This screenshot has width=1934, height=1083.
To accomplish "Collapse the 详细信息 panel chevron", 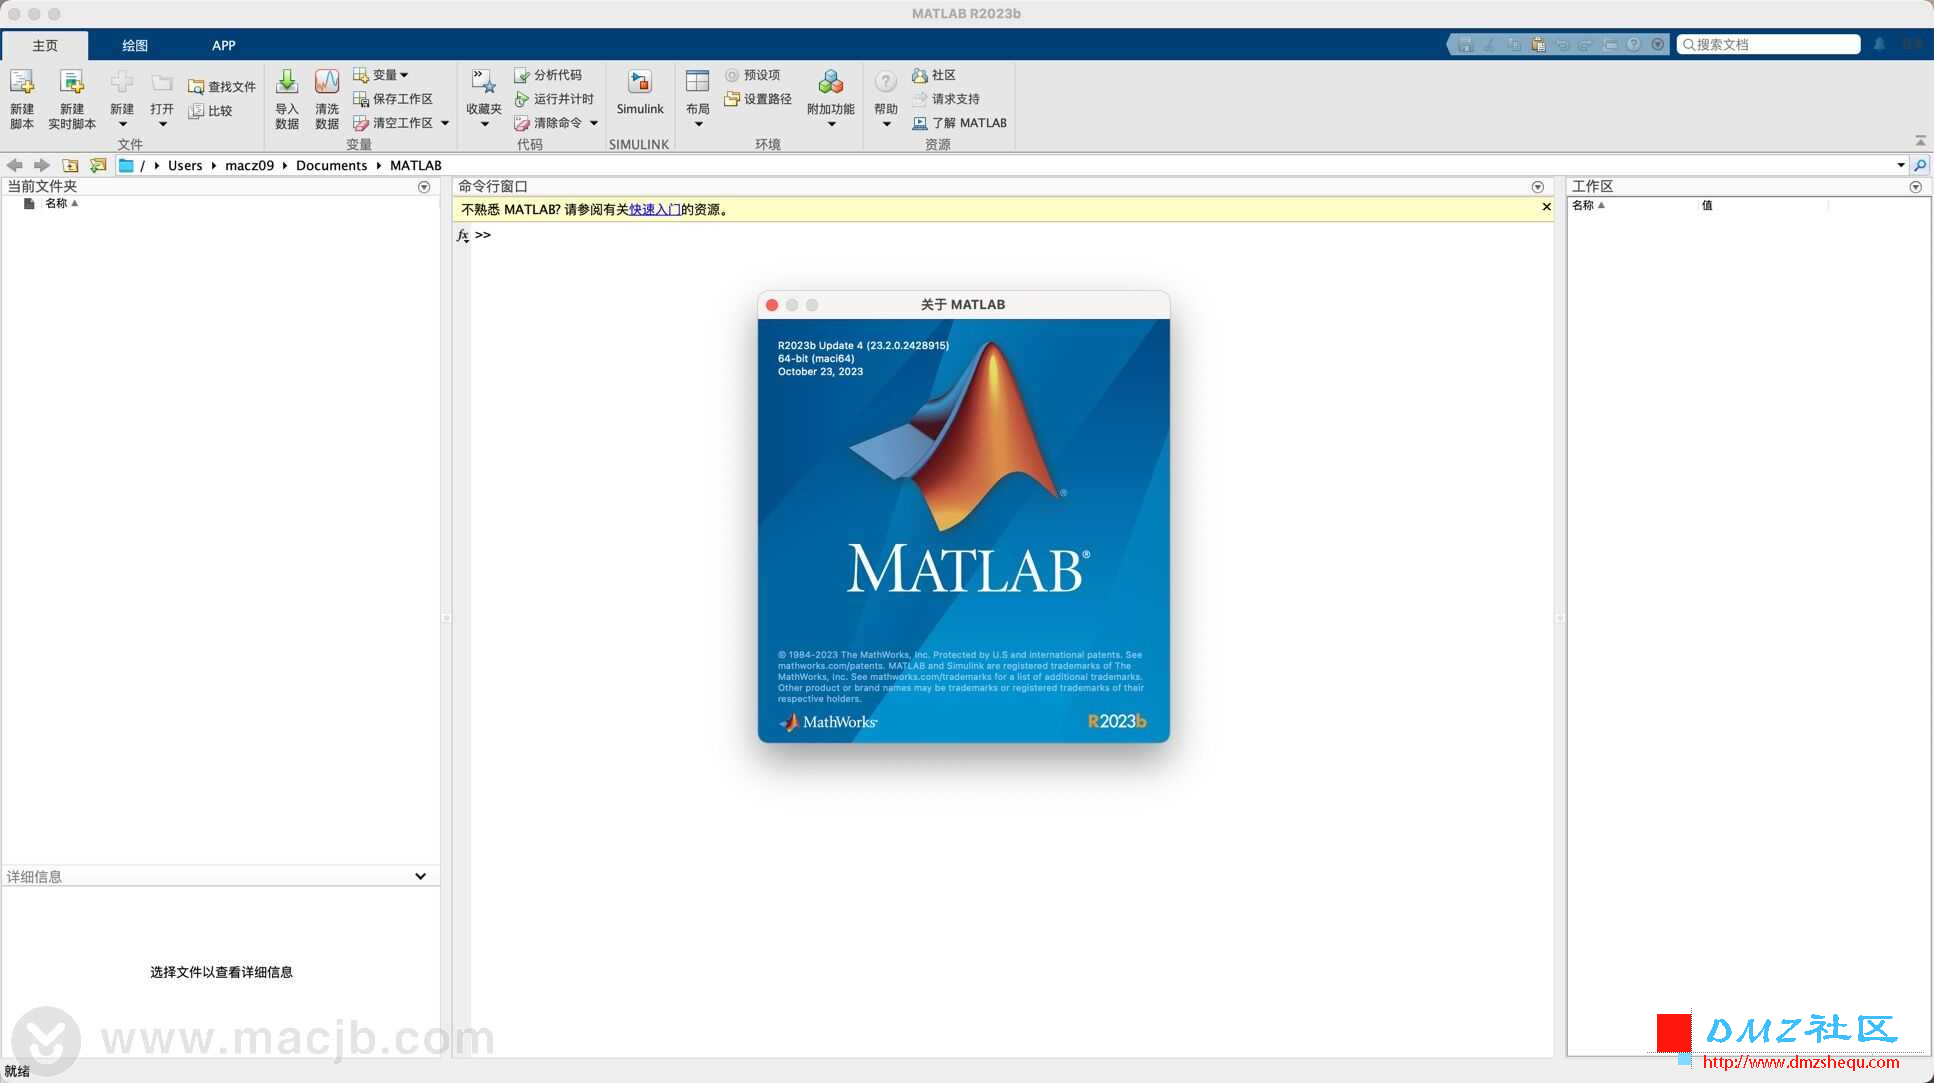I will 421,877.
